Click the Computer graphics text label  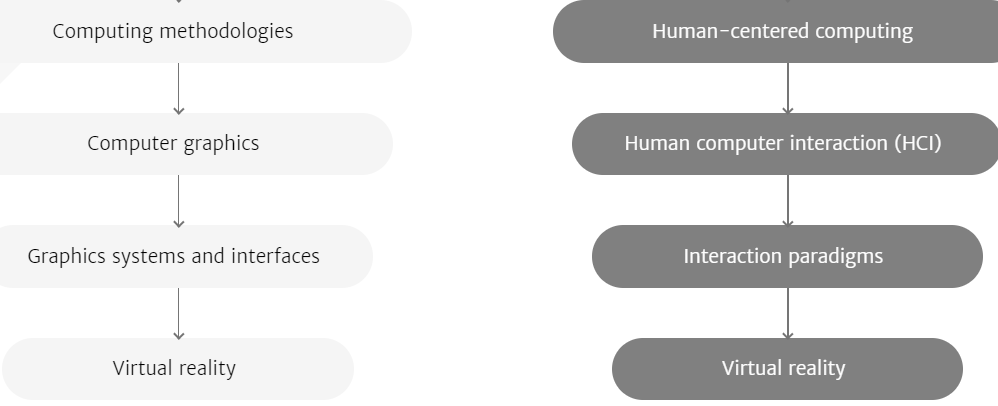pyautogui.click(x=173, y=144)
